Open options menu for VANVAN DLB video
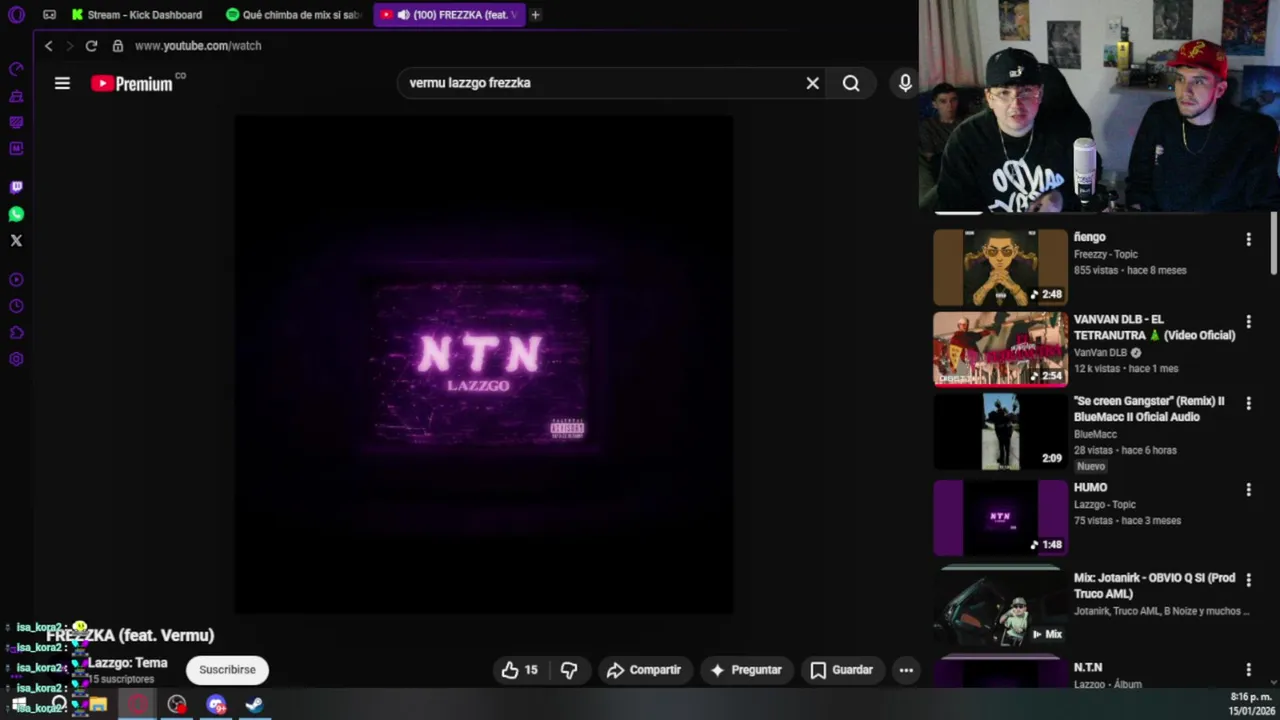Viewport: 1280px width, 720px height. 1248,322
